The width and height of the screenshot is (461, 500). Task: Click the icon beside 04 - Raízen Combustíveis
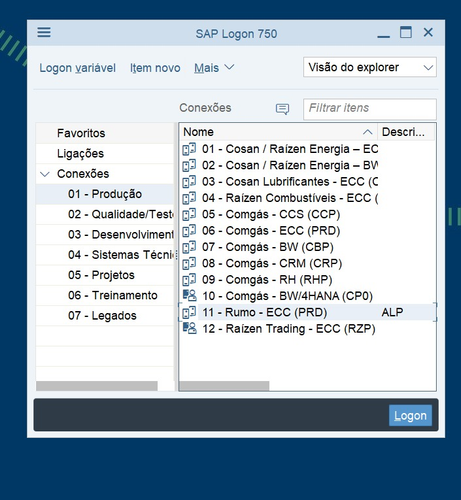click(189, 198)
